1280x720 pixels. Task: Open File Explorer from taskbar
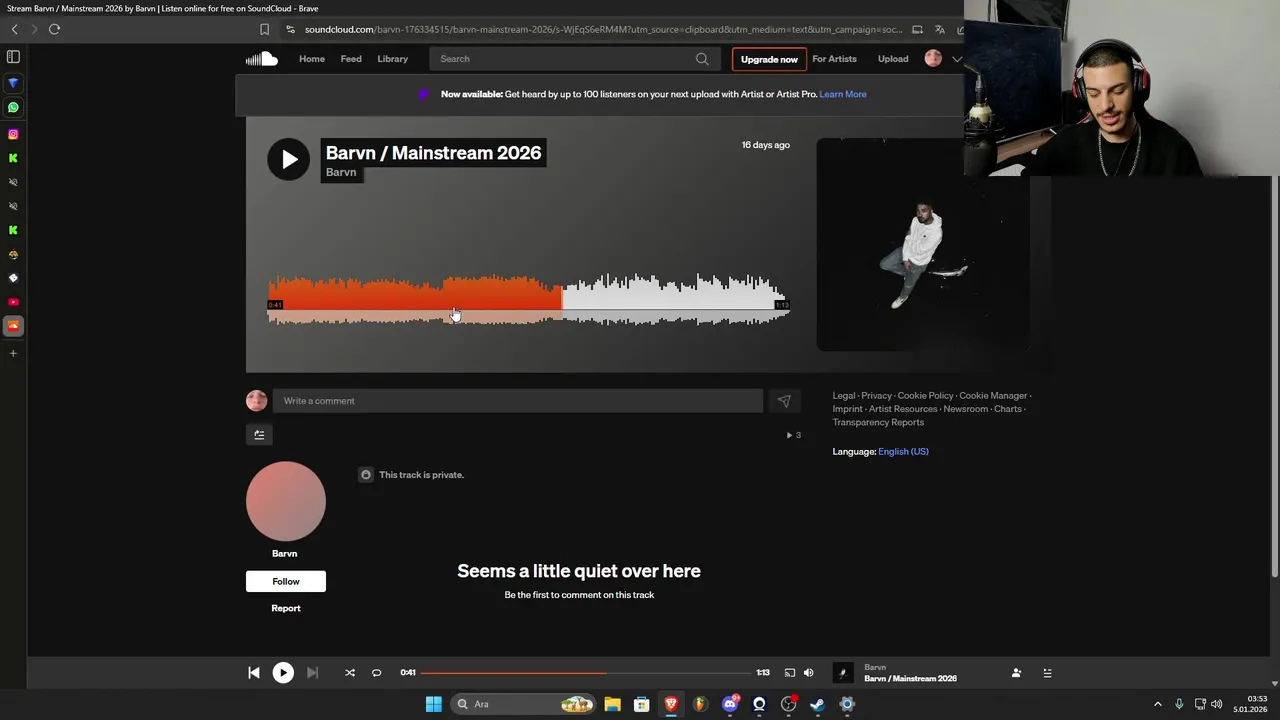click(612, 704)
